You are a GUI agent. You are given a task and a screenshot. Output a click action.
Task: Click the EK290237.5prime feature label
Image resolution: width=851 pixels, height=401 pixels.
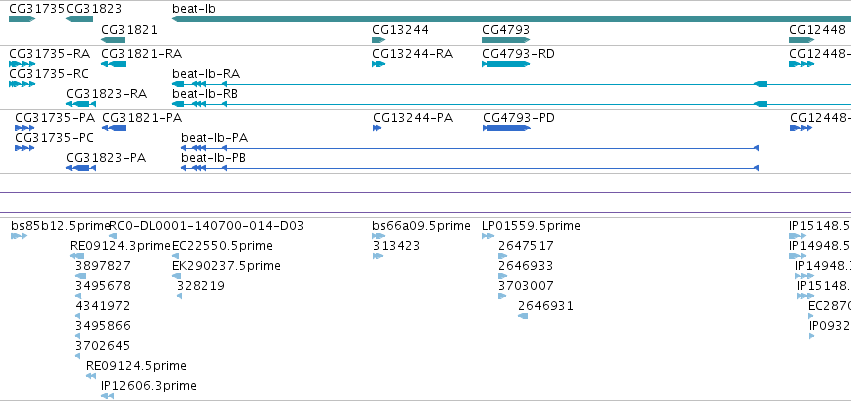coord(226,266)
